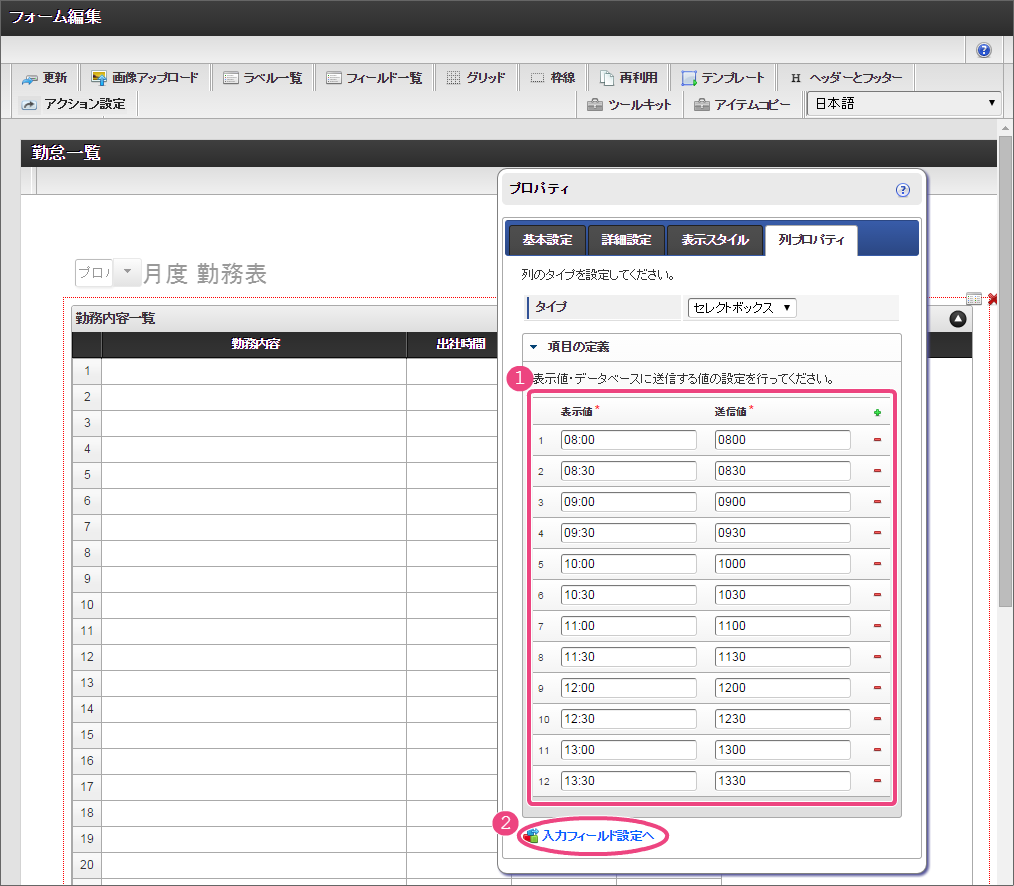1014x886 pixels.
Task: Open the タイプ セレクトボックス dropdown
Action: click(x=741, y=308)
